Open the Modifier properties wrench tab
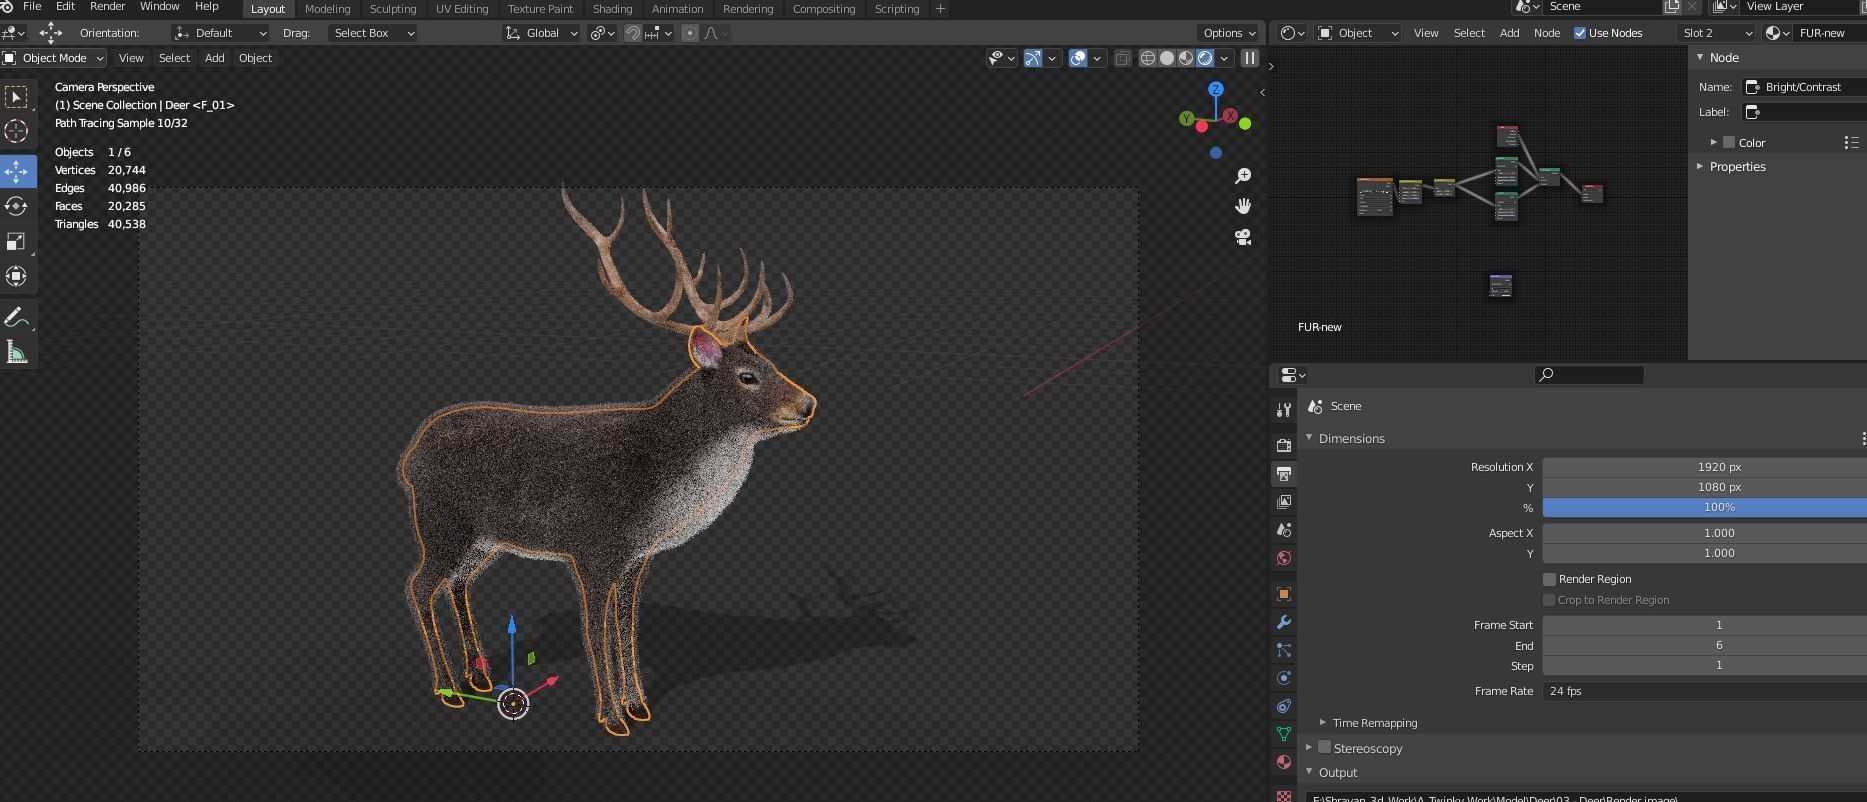This screenshot has width=1867, height=802. [1284, 622]
